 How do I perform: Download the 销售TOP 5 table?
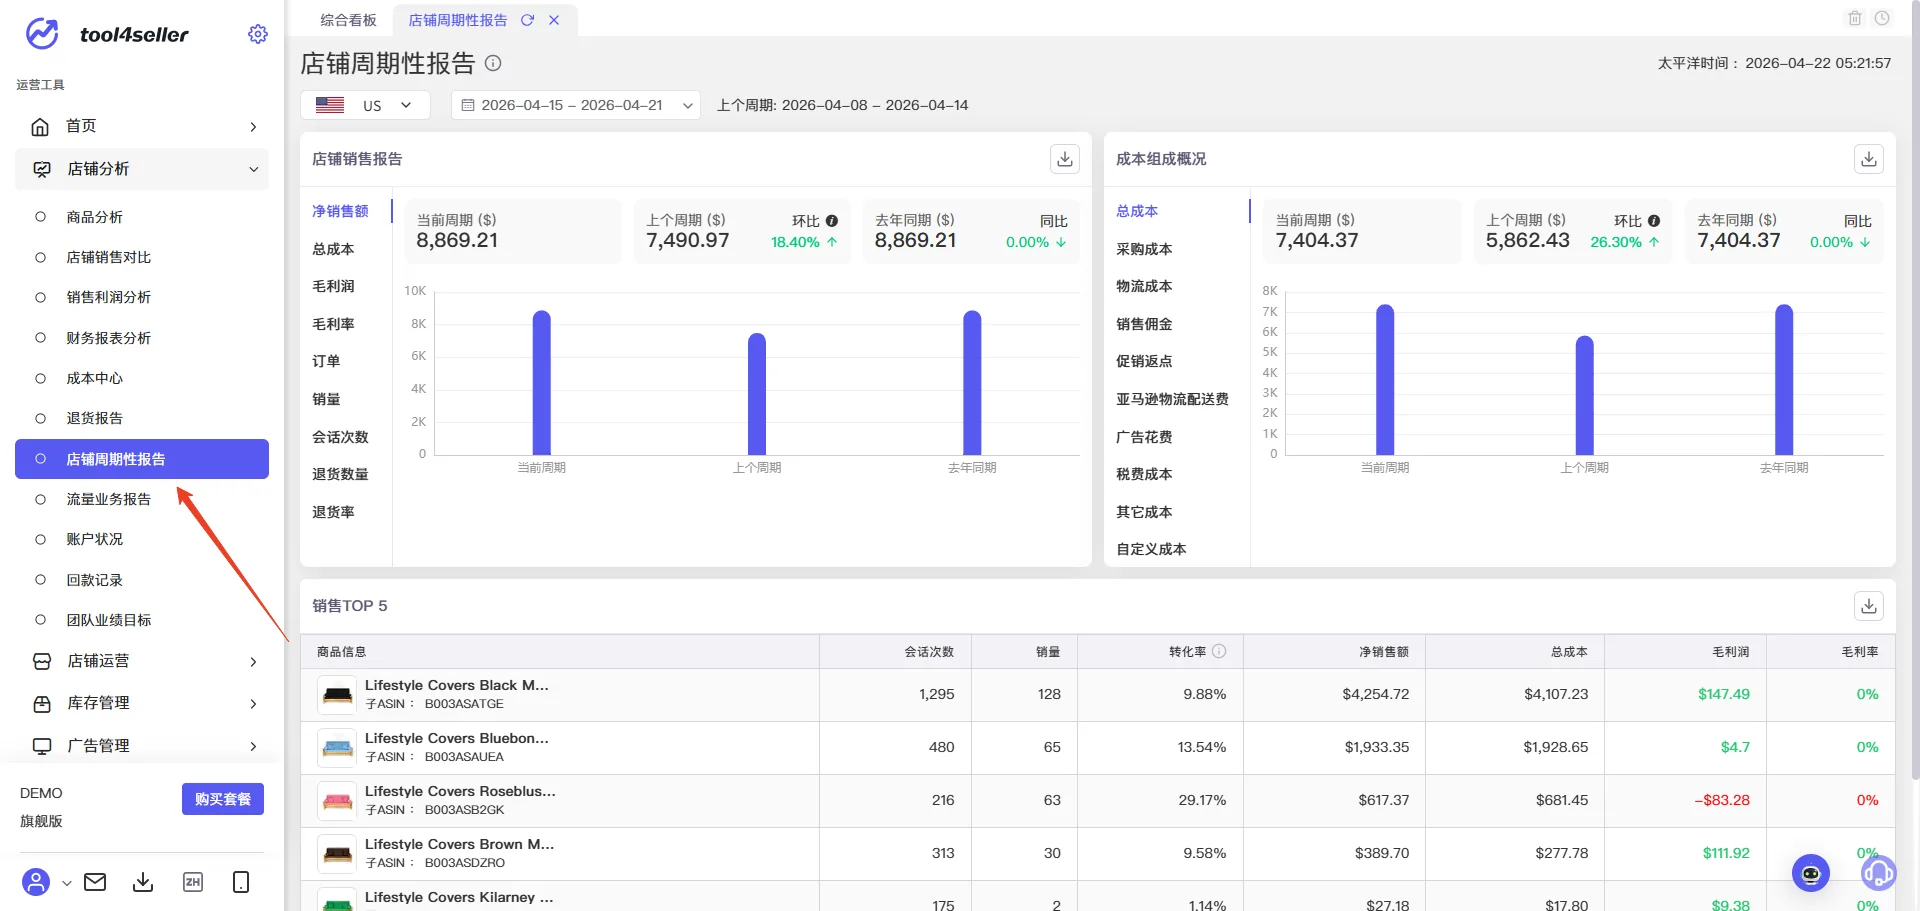click(x=1869, y=605)
